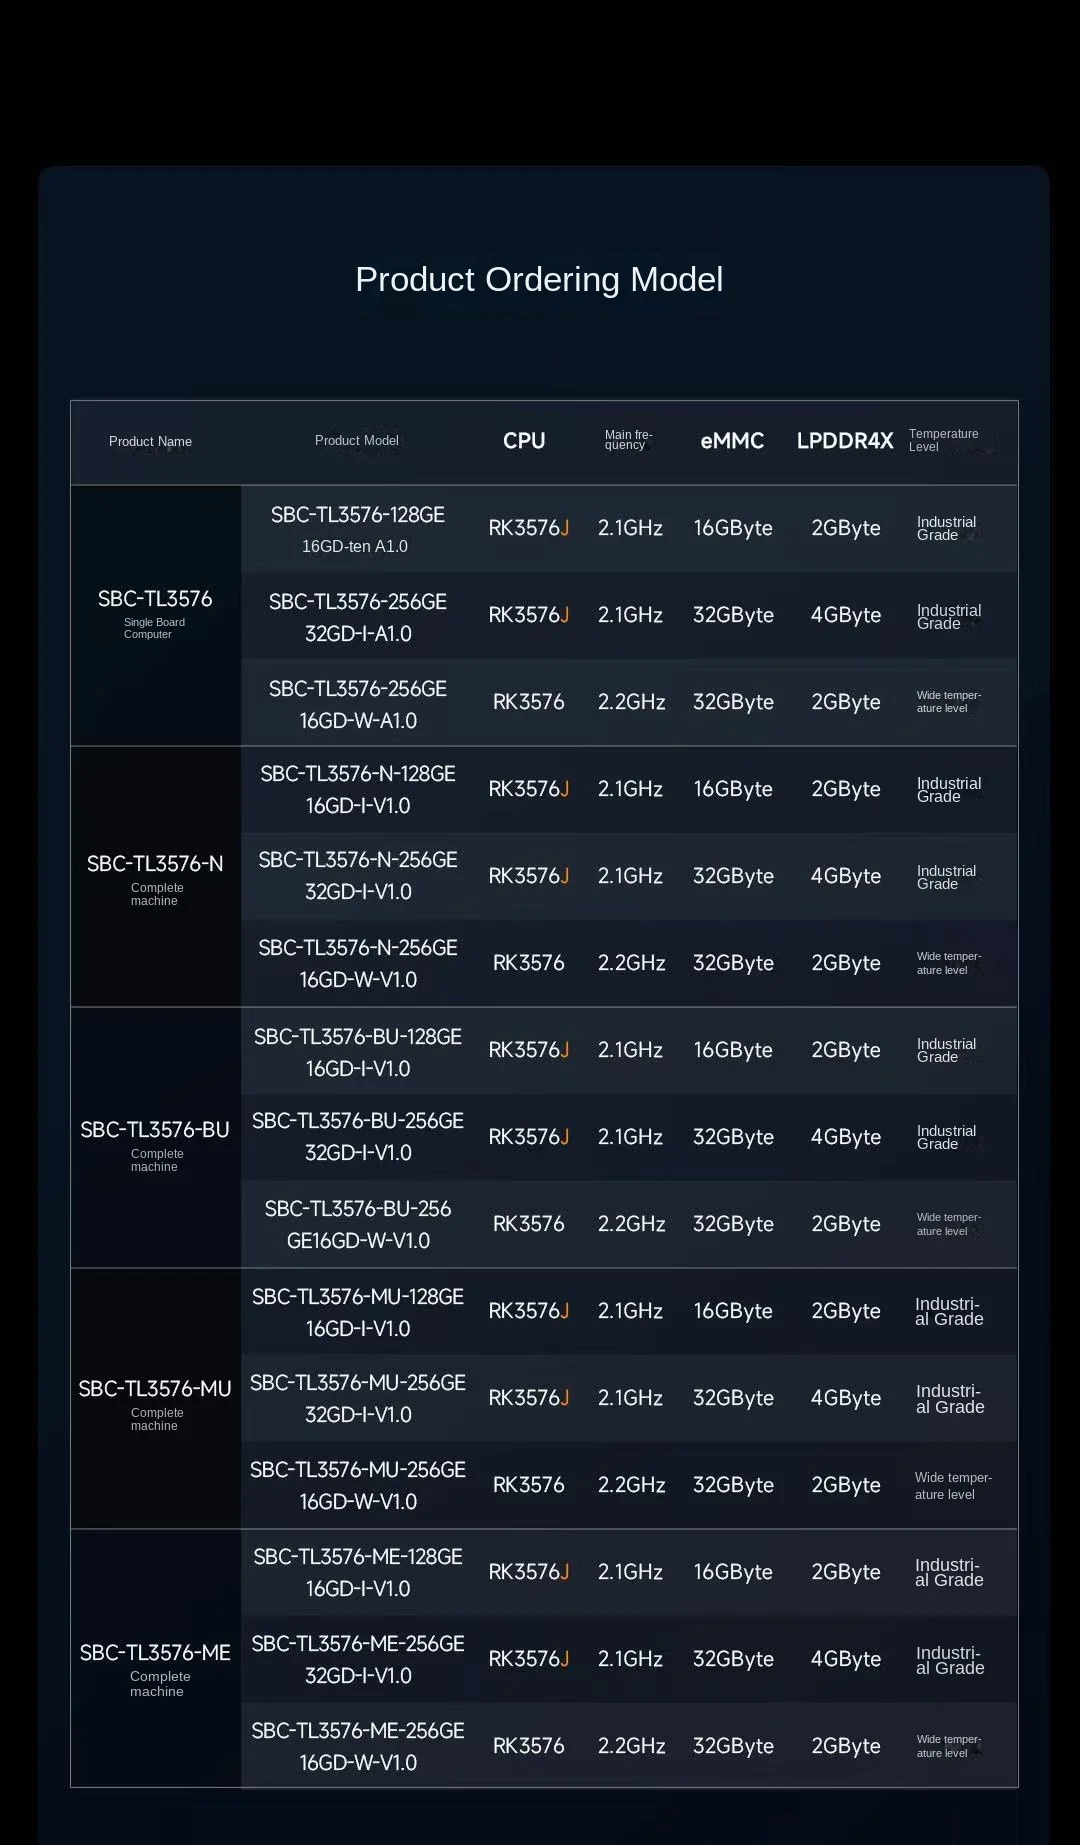This screenshot has width=1080, height=1845.
Task: Click the Main frequency column header
Action: coord(628,440)
